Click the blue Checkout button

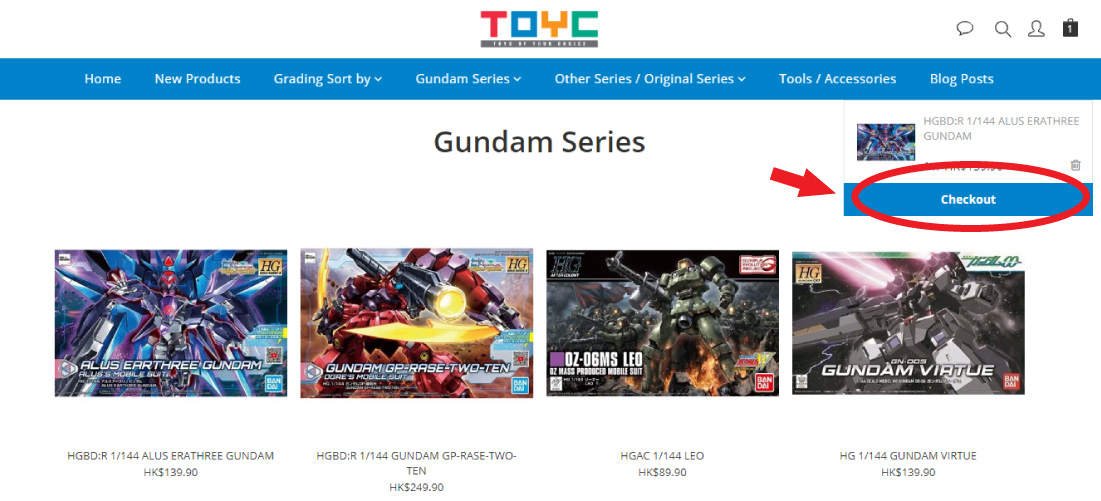[968, 199]
